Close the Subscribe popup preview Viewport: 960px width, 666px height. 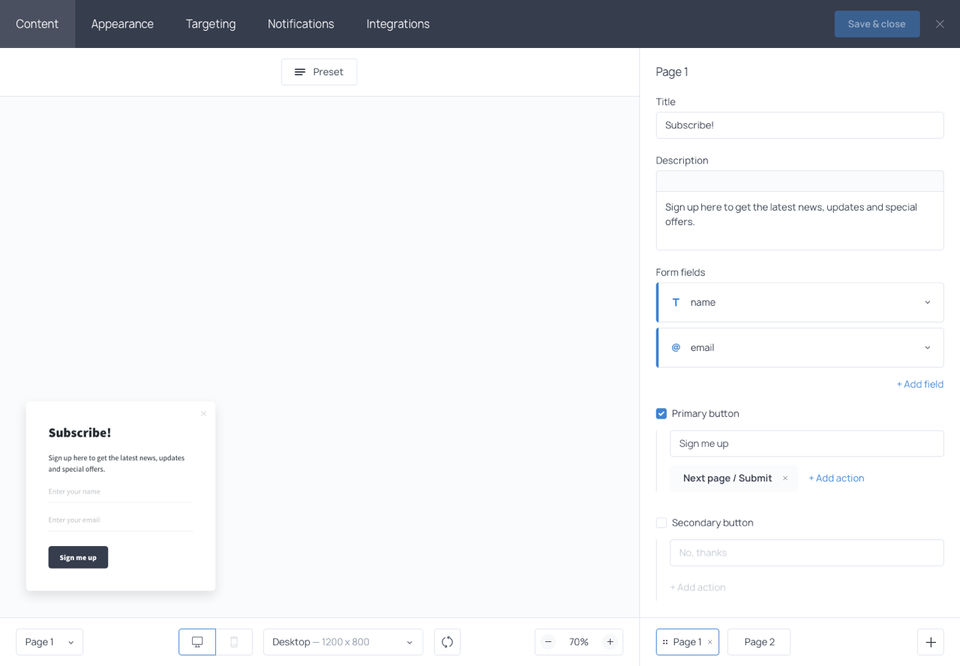point(203,414)
